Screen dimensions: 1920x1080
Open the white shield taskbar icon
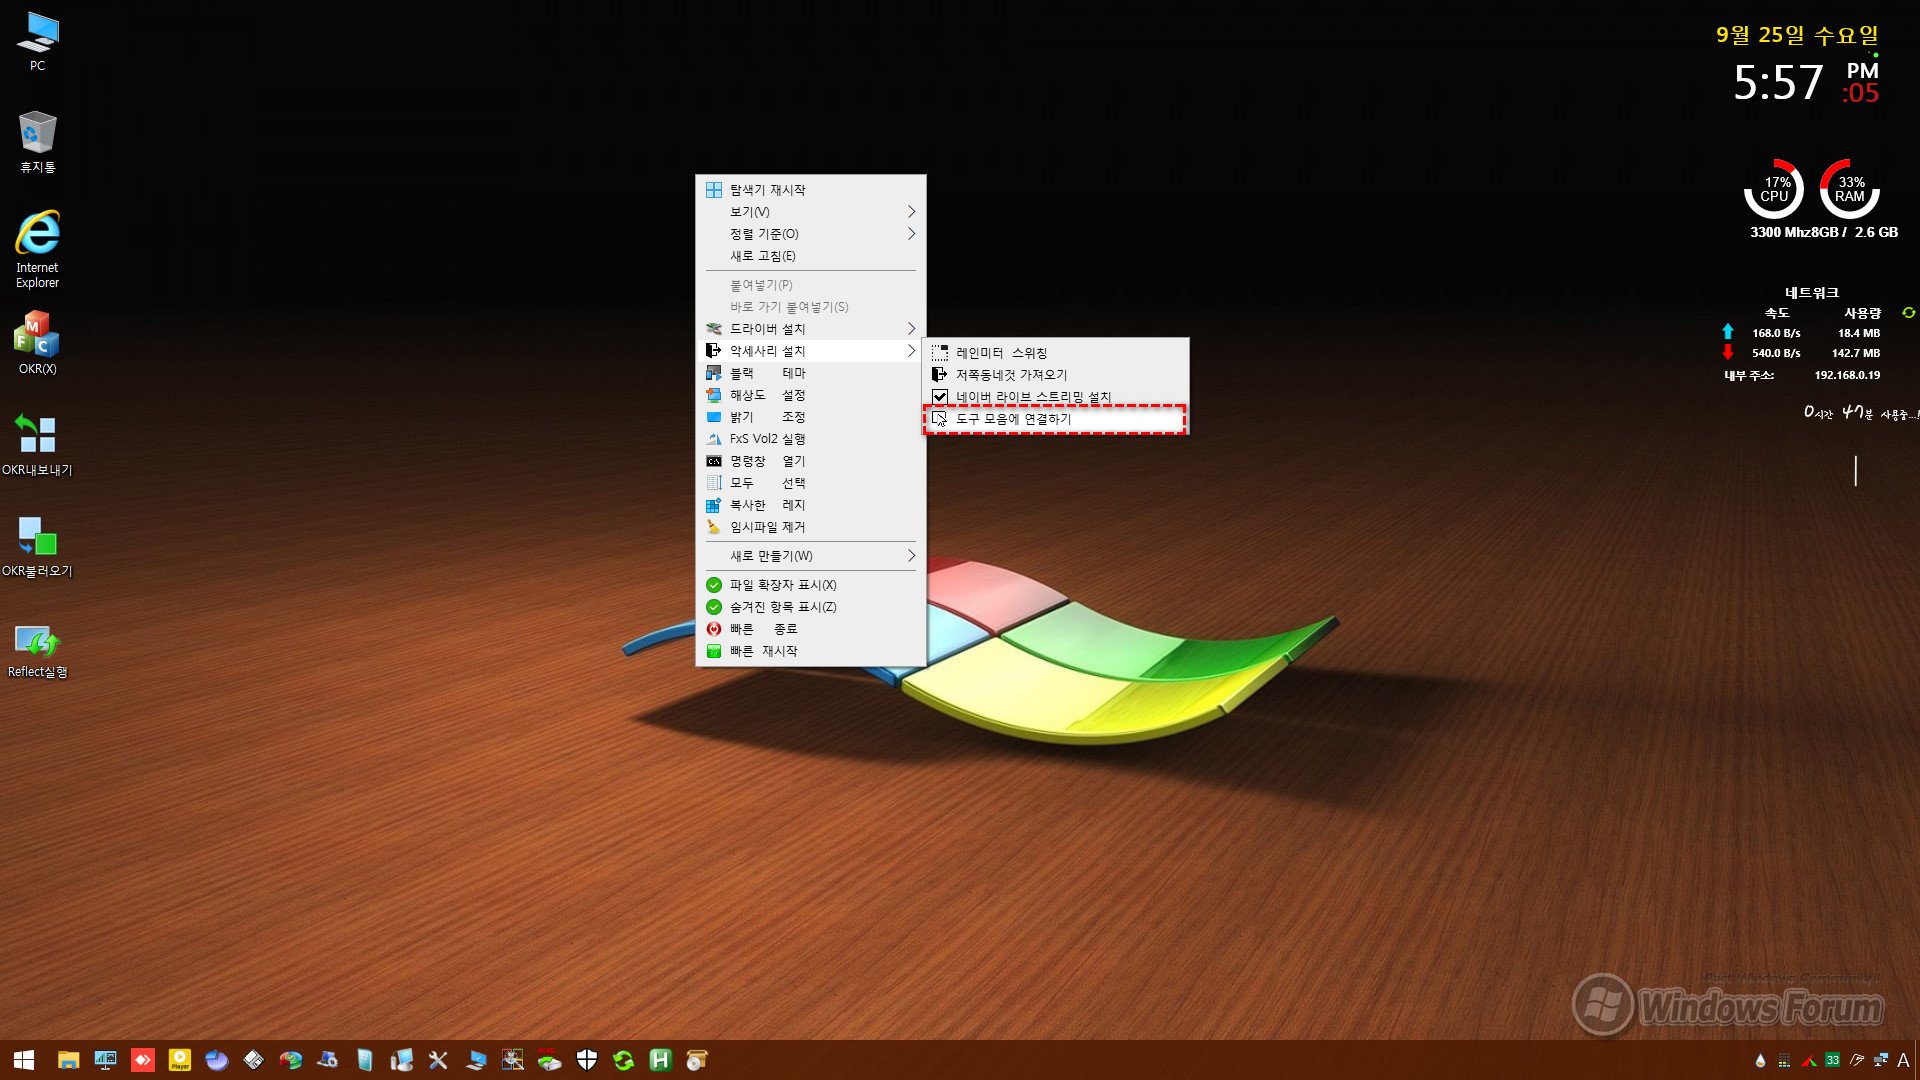click(x=587, y=1060)
